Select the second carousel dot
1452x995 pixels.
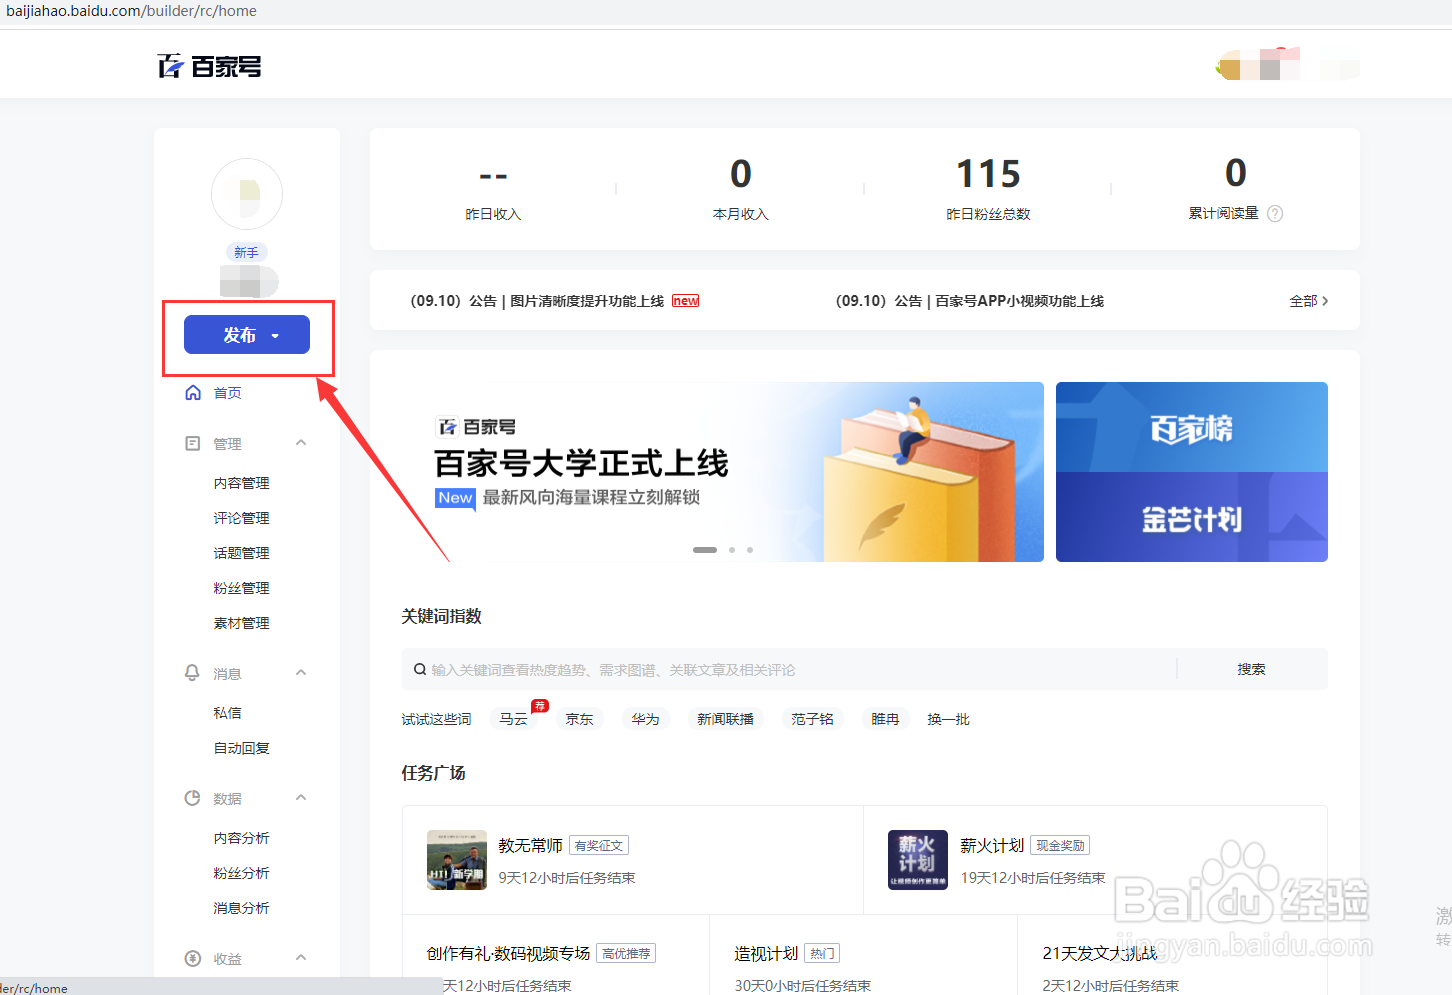point(732,550)
